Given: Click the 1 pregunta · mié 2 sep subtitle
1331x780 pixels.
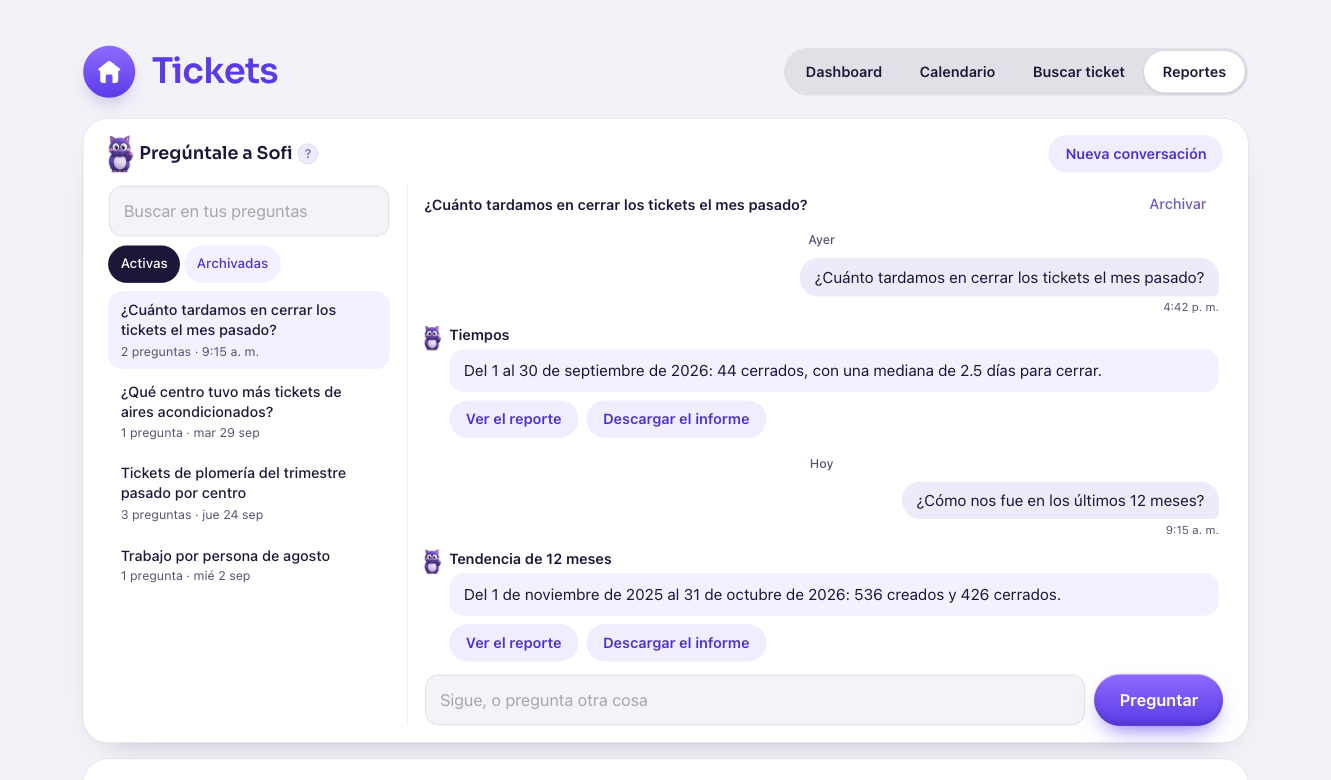Looking at the screenshot, I should 186,576.
